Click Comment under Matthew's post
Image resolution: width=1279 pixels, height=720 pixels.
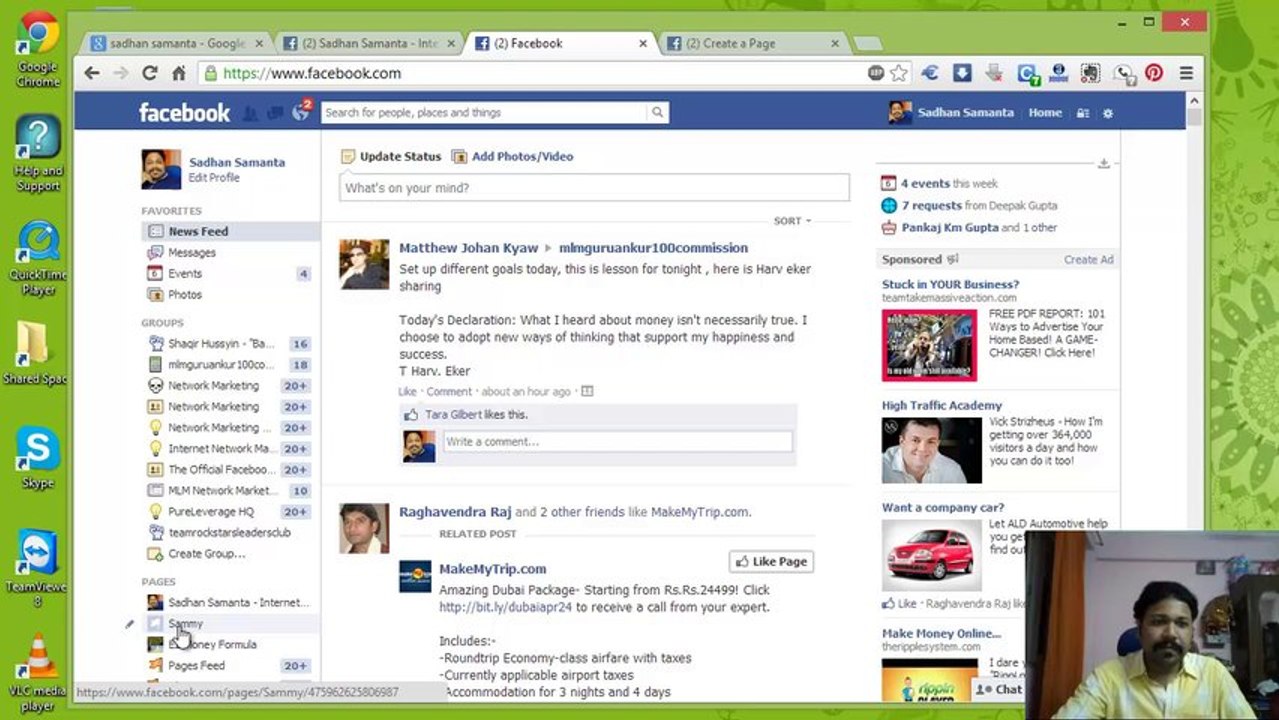tap(449, 392)
